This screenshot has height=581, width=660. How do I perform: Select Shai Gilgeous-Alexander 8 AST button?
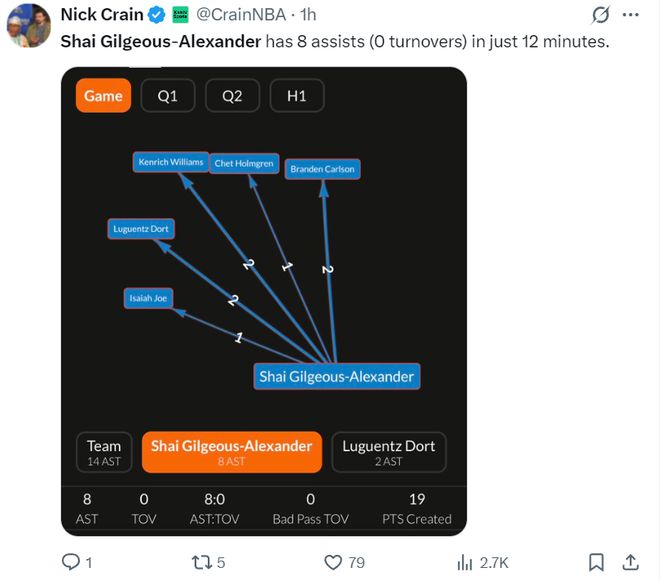point(231,452)
